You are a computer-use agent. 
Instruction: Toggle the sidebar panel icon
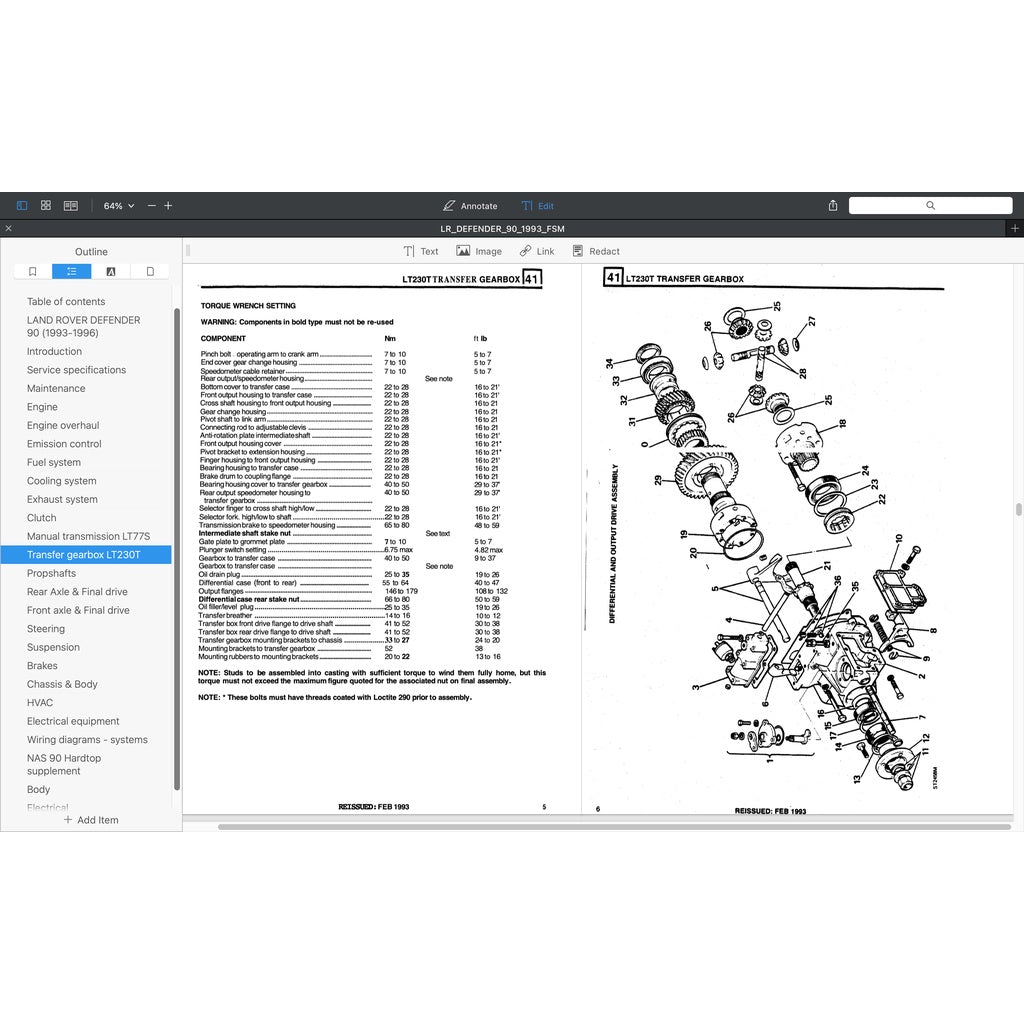(22, 205)
